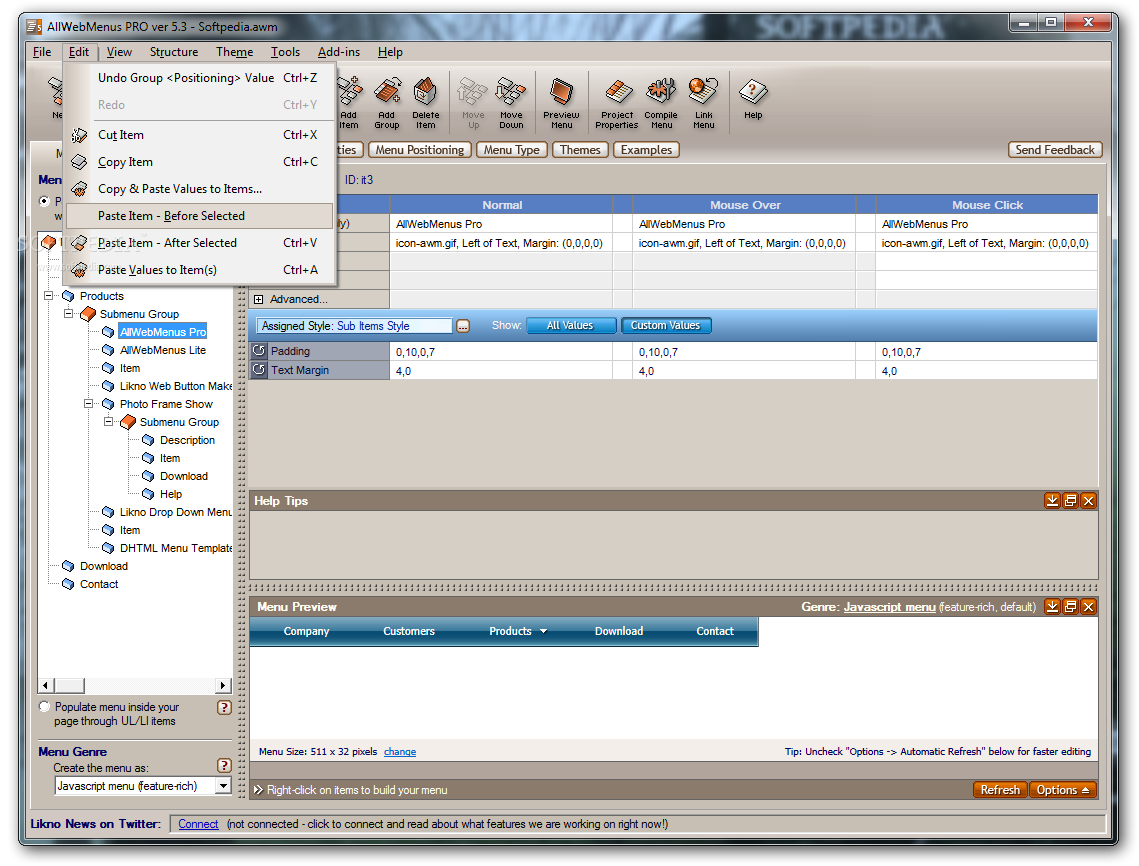Click Customers in the Menu Preview
The width and height of the screenshot is (1139, 866).
pyautogui.click(x=409, y=631)
